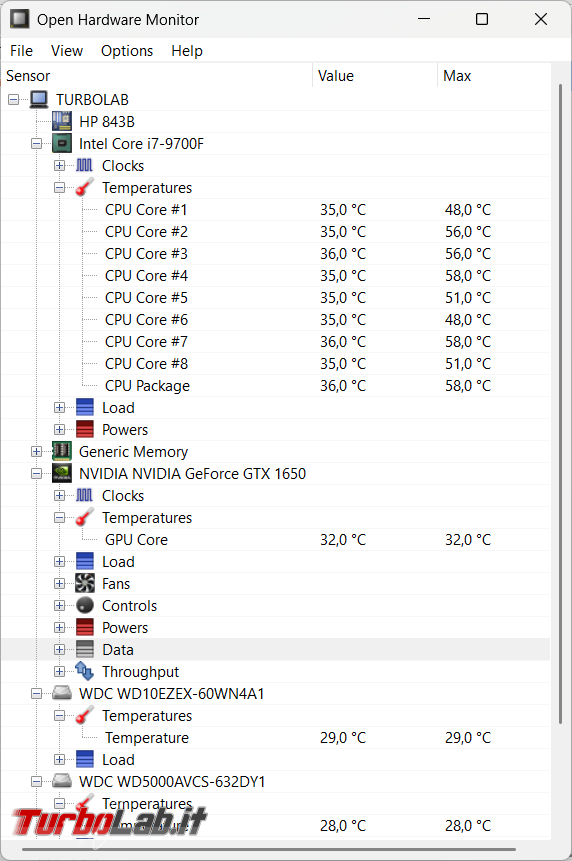Viewport: 572px width, 861px height.
Task: Click the GPU Powers red bars icon
Action: click(85, 627)
